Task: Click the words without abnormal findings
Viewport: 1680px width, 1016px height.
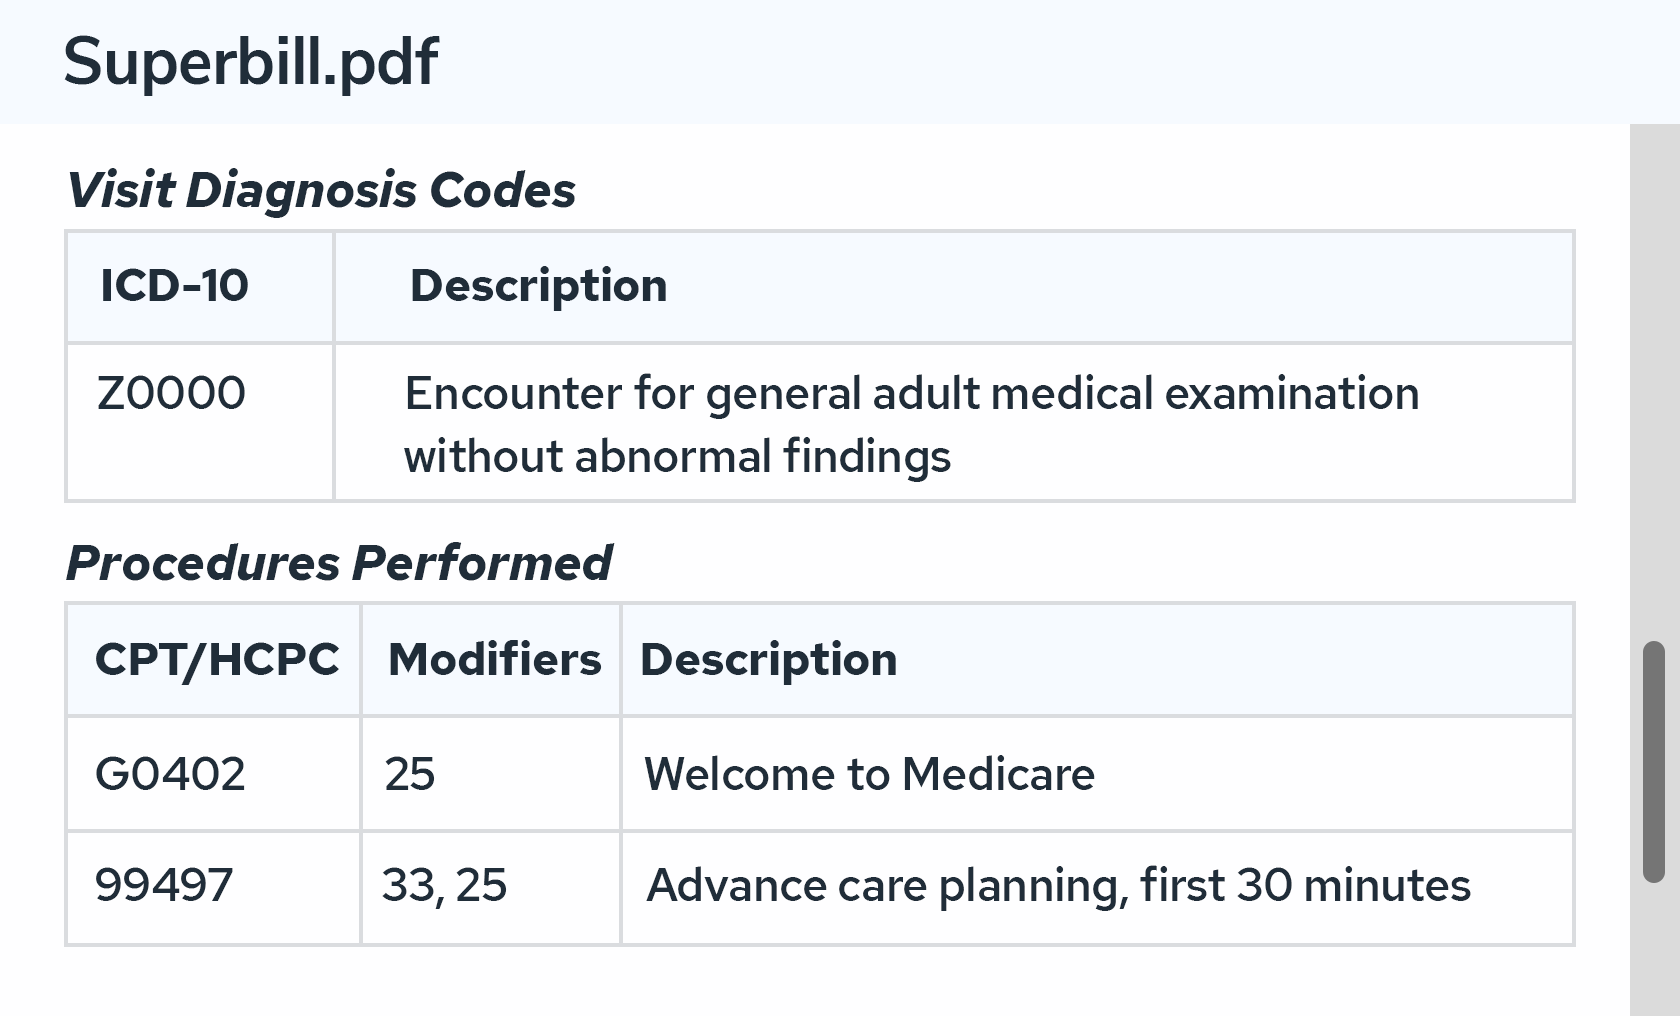Action: tap(677, 457)
